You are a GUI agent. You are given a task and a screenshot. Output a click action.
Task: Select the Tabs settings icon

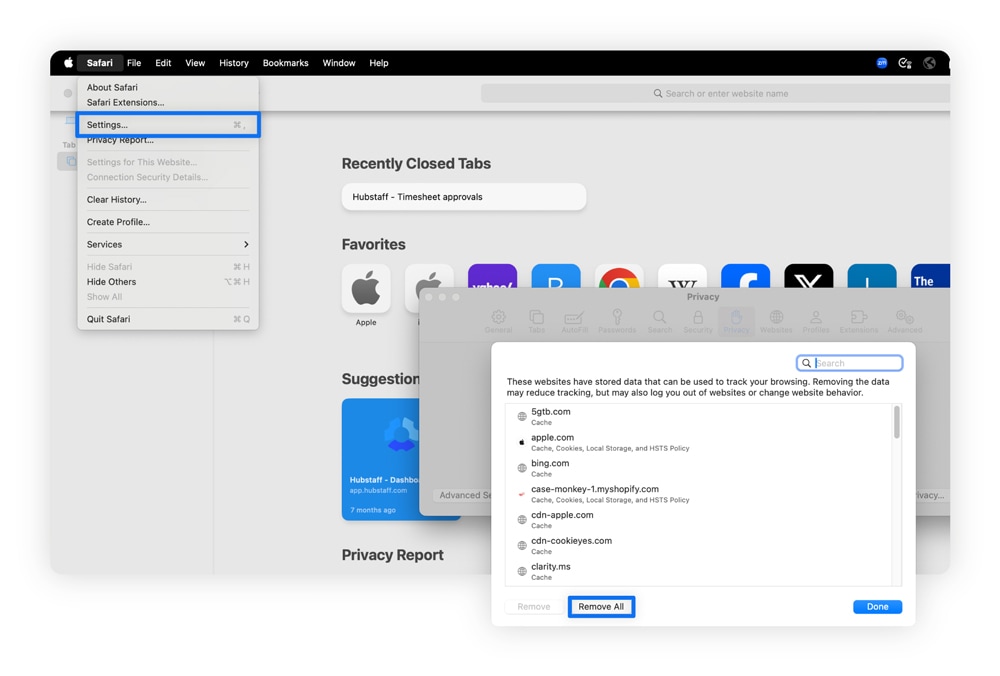[537, 318]
